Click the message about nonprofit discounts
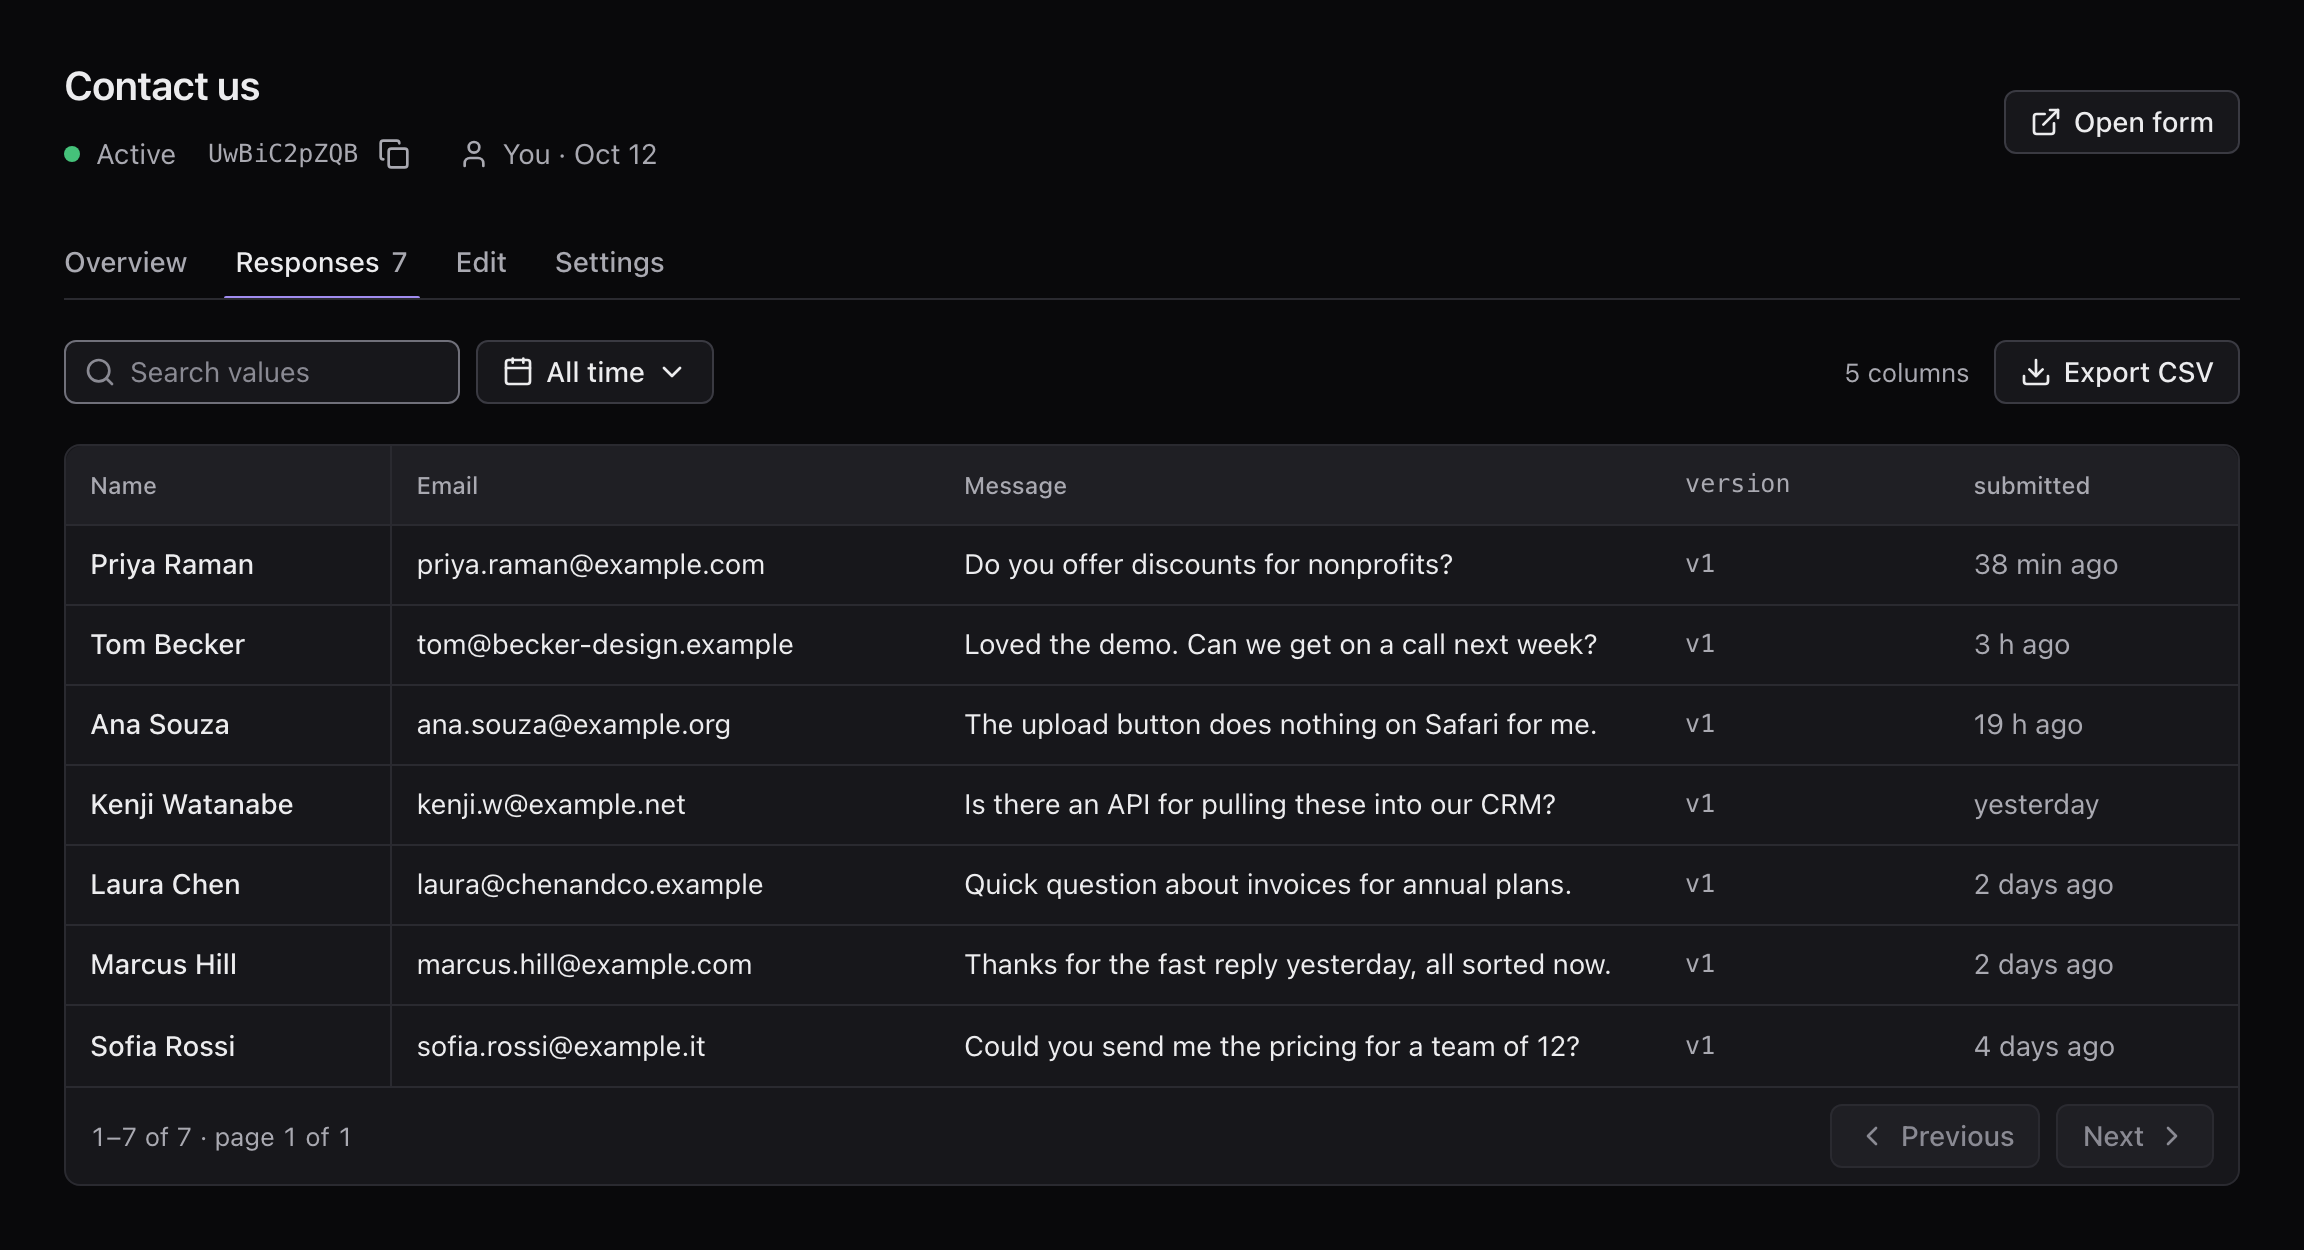 click(x=1208, y=565)
